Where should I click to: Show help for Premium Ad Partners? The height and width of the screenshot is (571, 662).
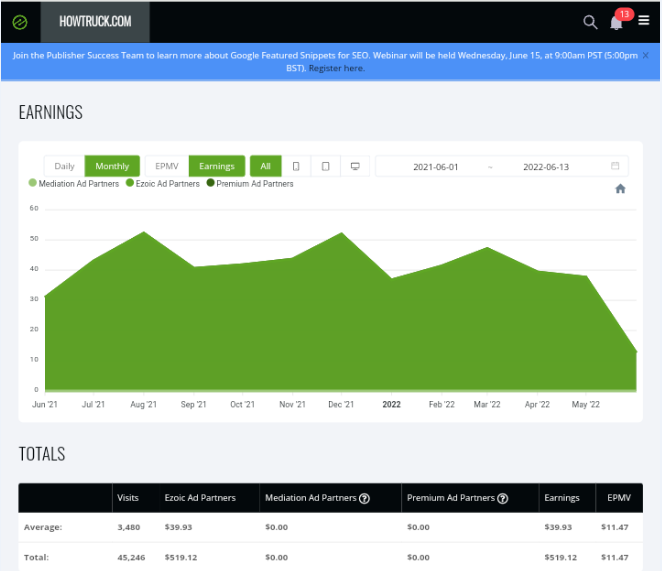click(502, 499)
